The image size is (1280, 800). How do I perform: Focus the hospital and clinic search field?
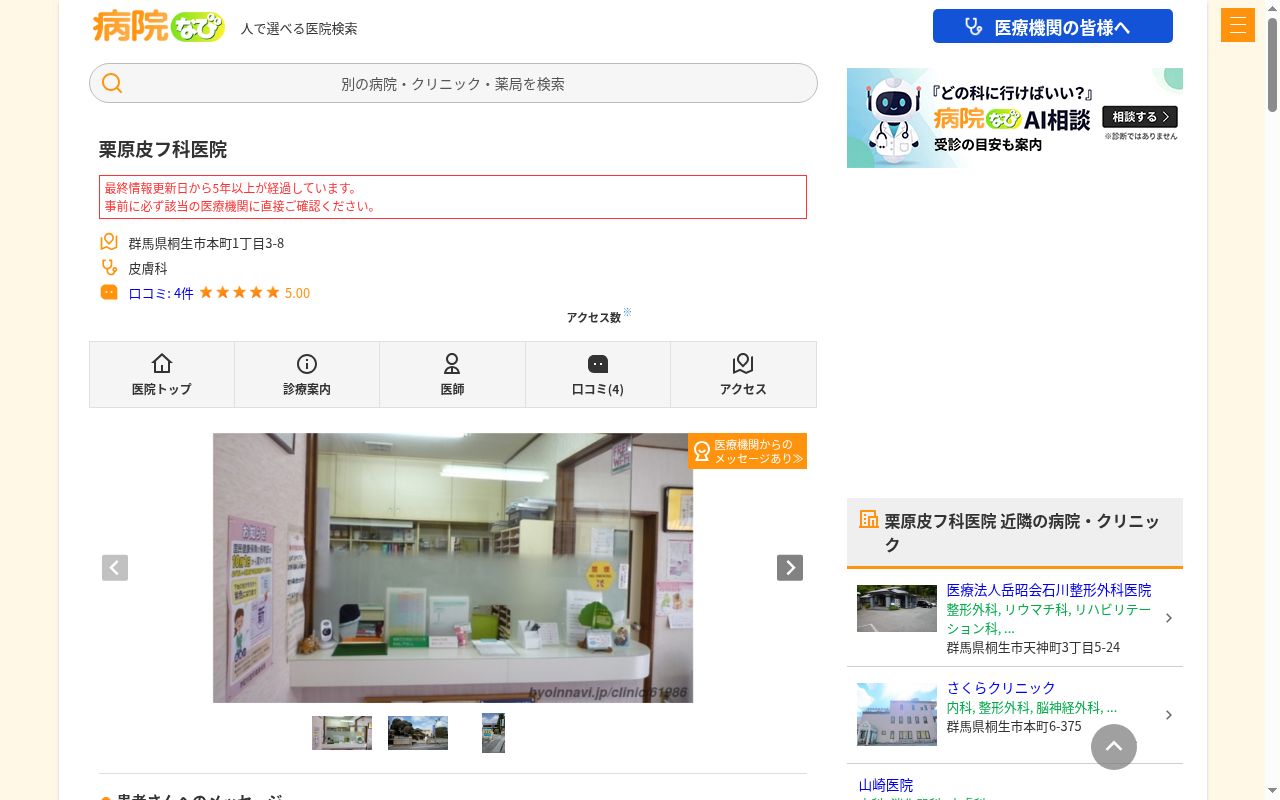coord(453,83)
